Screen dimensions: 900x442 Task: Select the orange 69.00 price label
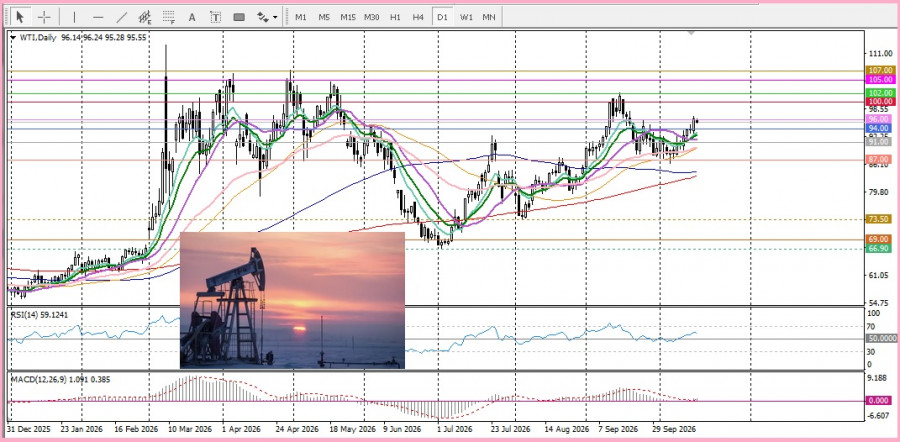point(880,239)
